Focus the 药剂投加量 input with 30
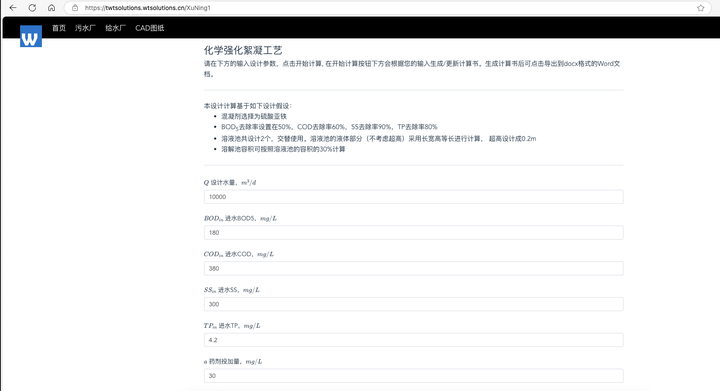This screenshot has width=720, height=391. click(x=413, y=376)
